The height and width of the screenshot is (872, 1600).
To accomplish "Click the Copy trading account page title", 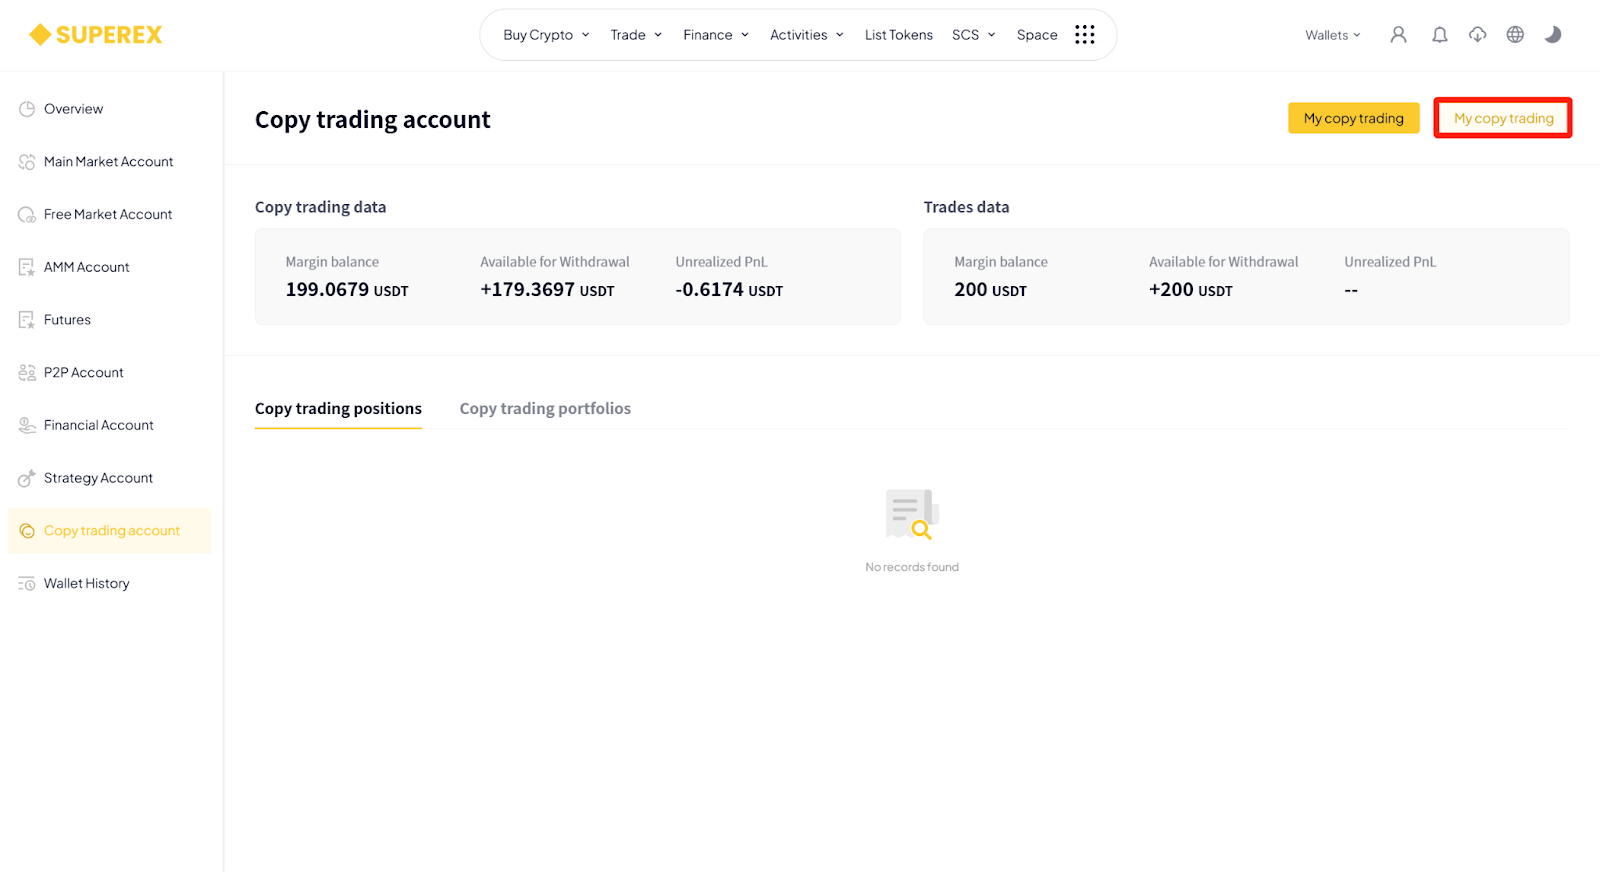I will 373,120.
